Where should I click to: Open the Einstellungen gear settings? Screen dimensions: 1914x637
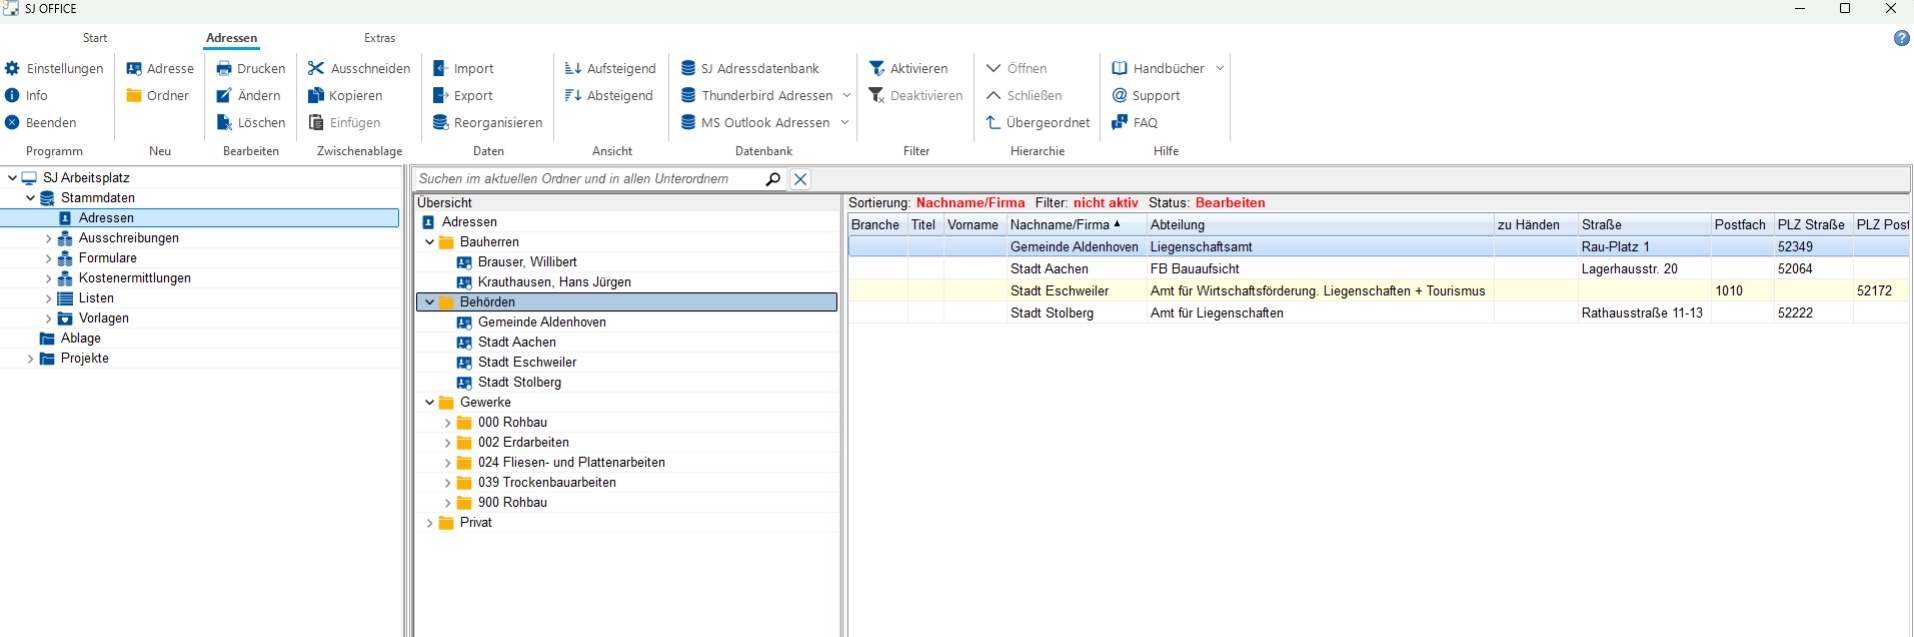12,68
